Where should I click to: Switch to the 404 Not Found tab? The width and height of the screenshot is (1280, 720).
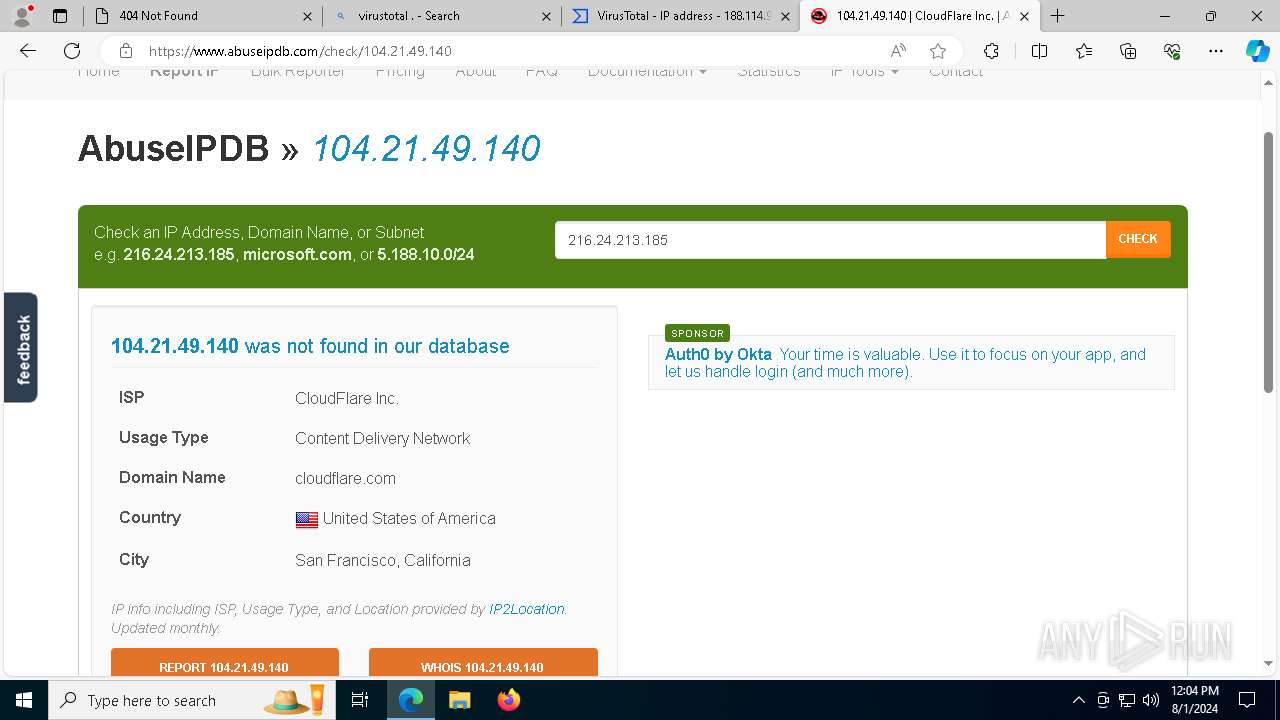203,16
